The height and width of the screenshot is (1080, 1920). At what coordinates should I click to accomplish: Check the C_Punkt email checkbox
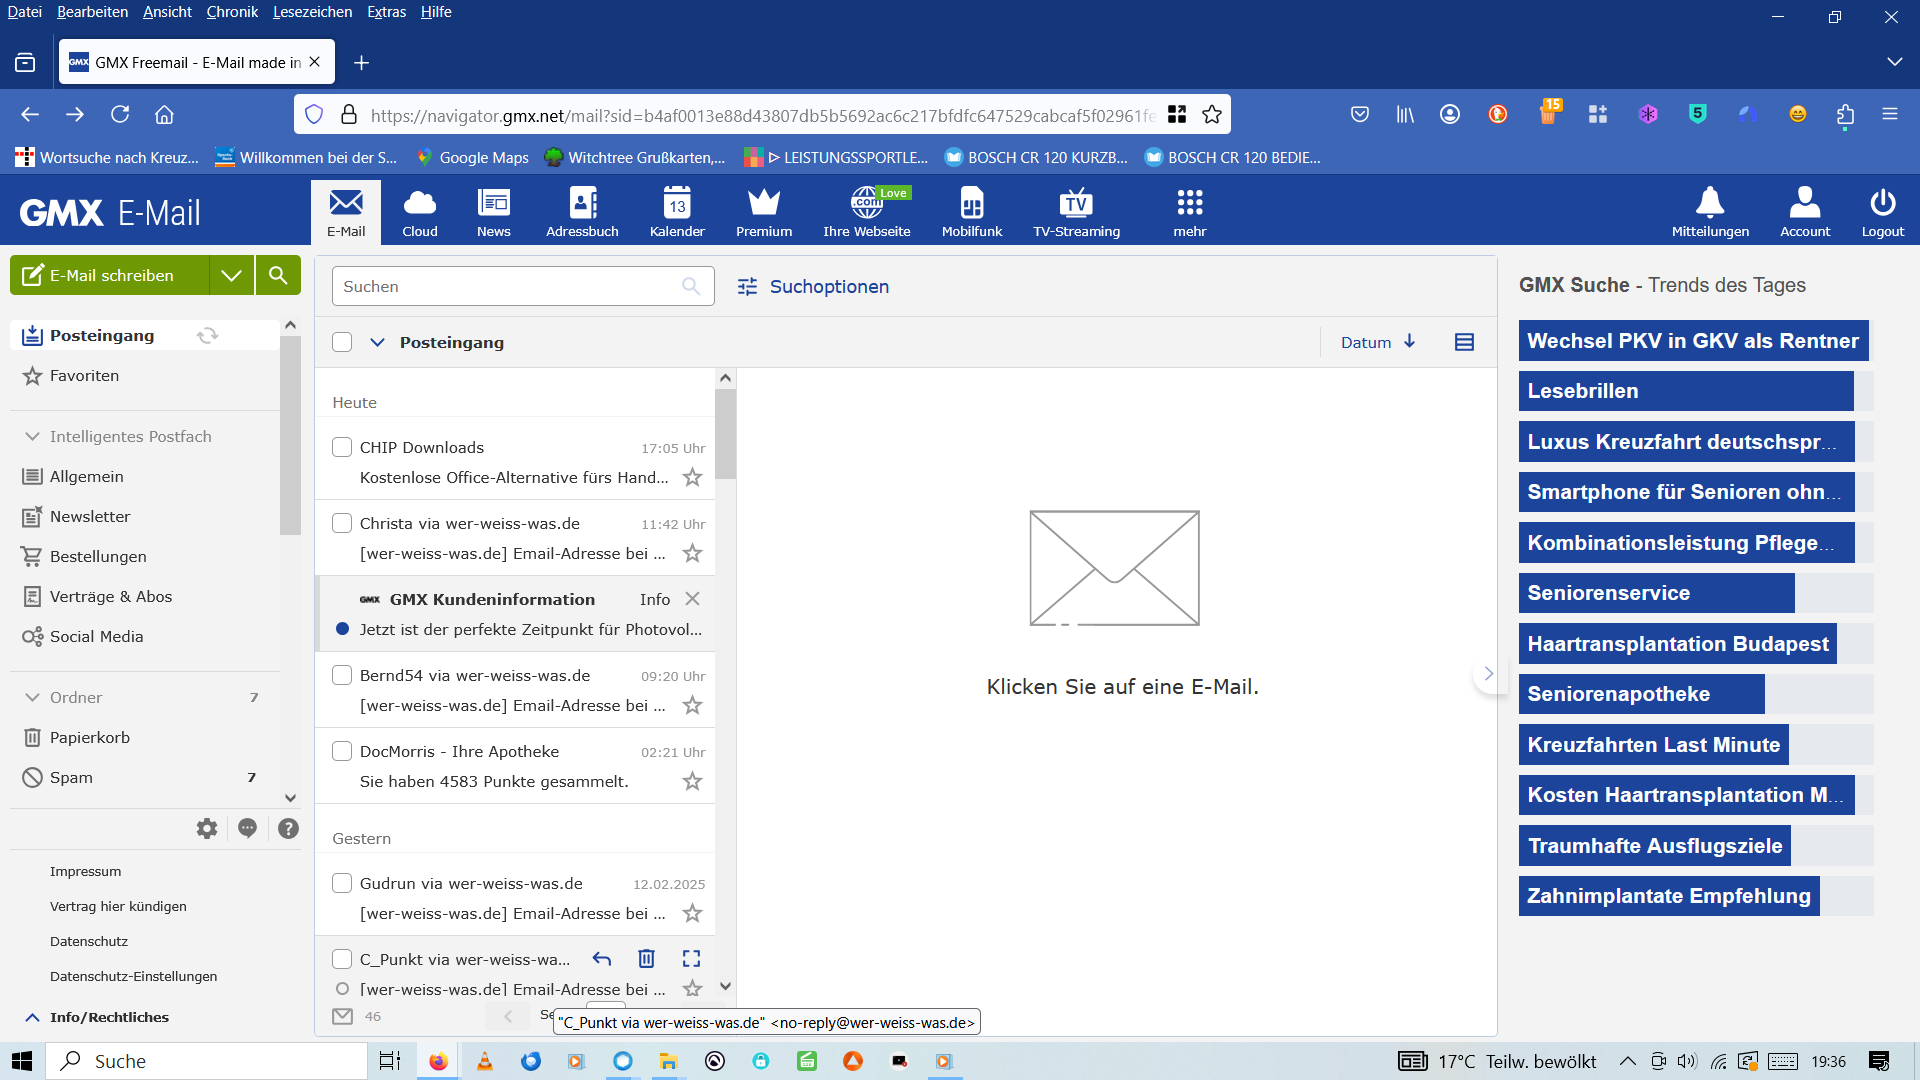click(x=342, y=959)
